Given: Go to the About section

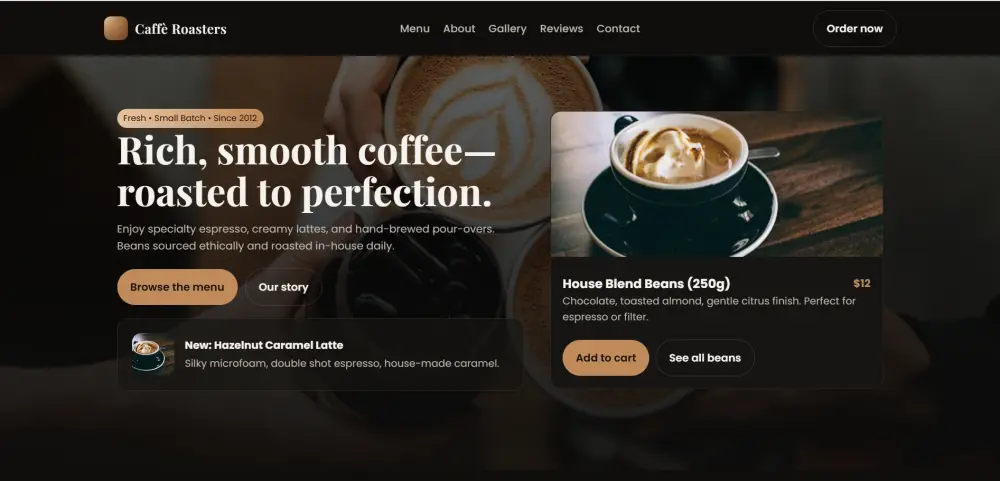Looking at the screenshot, I should [x=459, y=29].
